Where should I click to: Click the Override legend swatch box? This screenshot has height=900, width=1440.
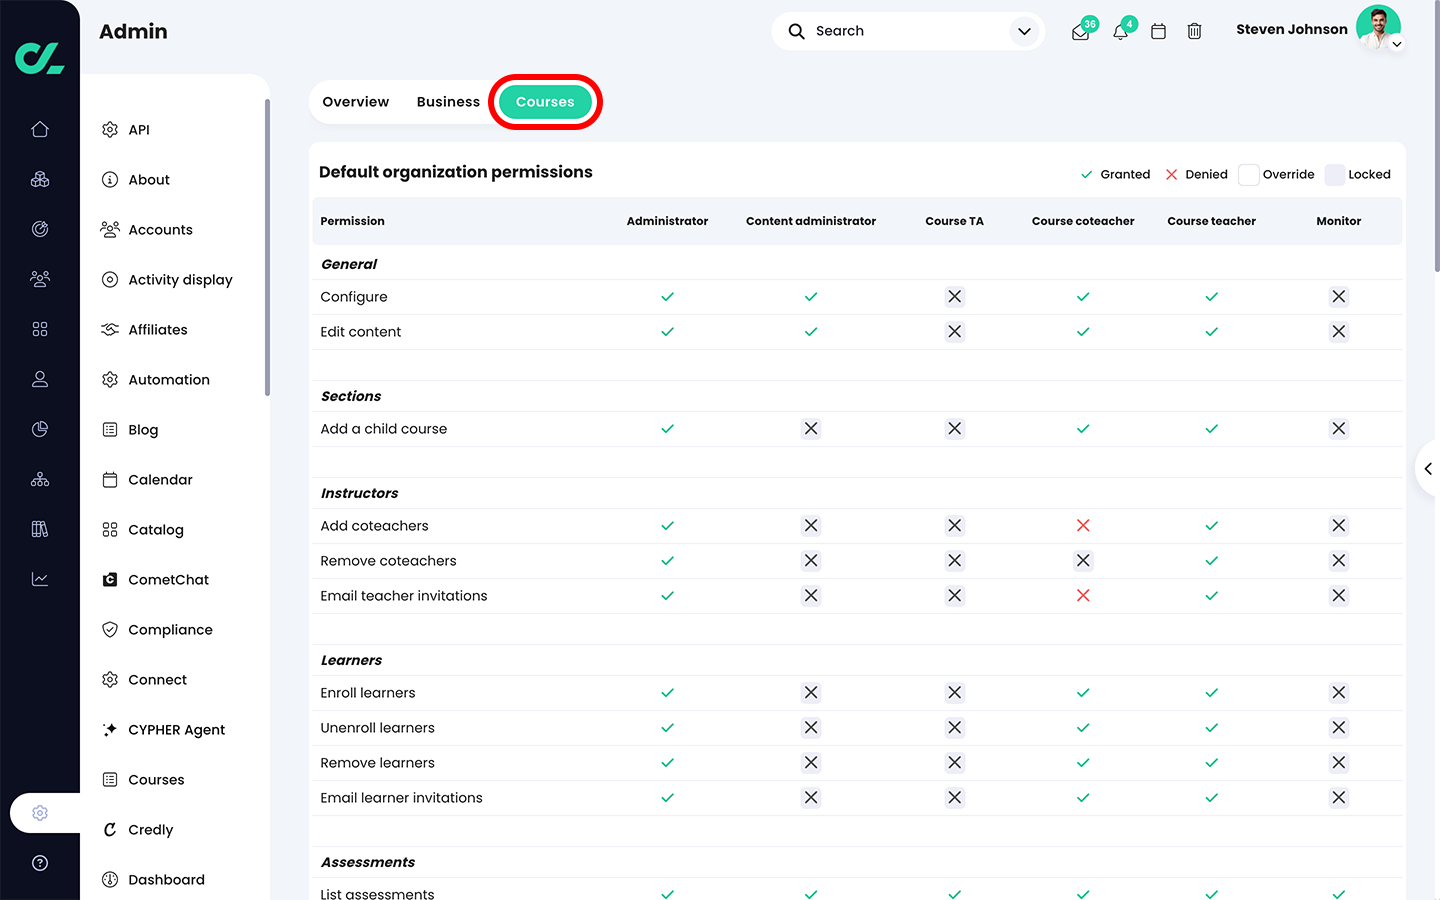[1248, 175]
